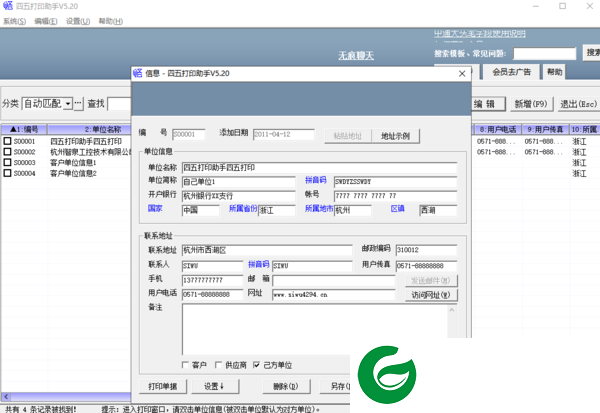Click the 删除(D) button

click(x=286, y=386)
